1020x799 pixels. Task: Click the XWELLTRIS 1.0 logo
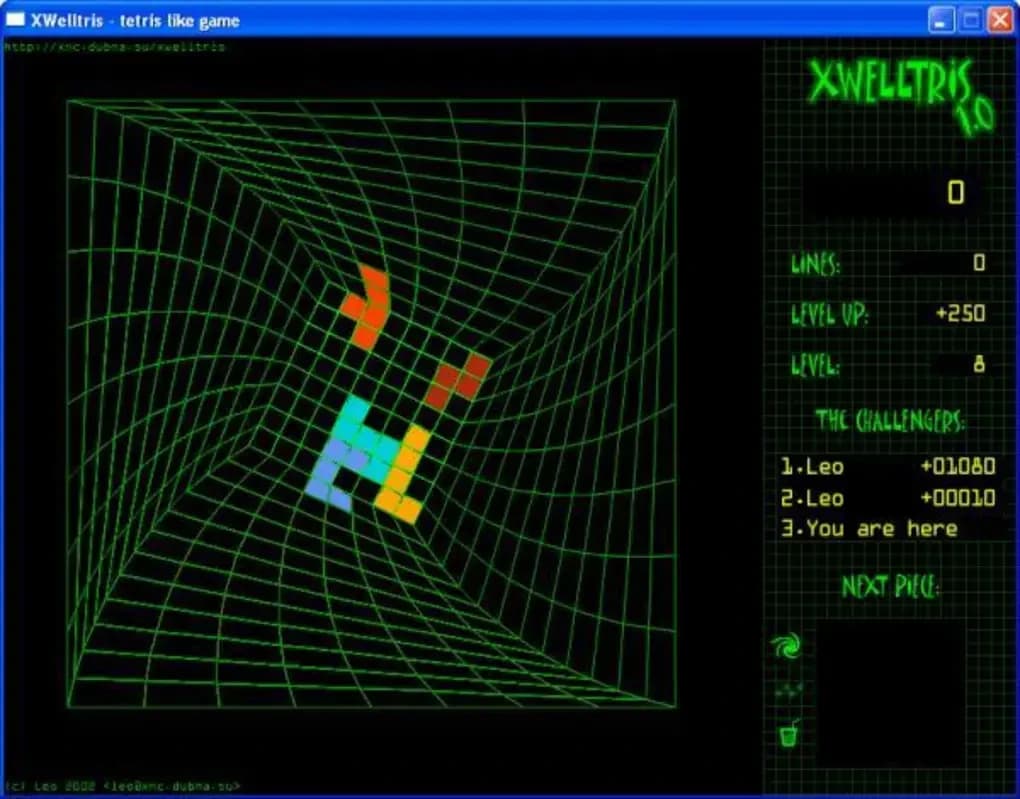coord(896,95)
